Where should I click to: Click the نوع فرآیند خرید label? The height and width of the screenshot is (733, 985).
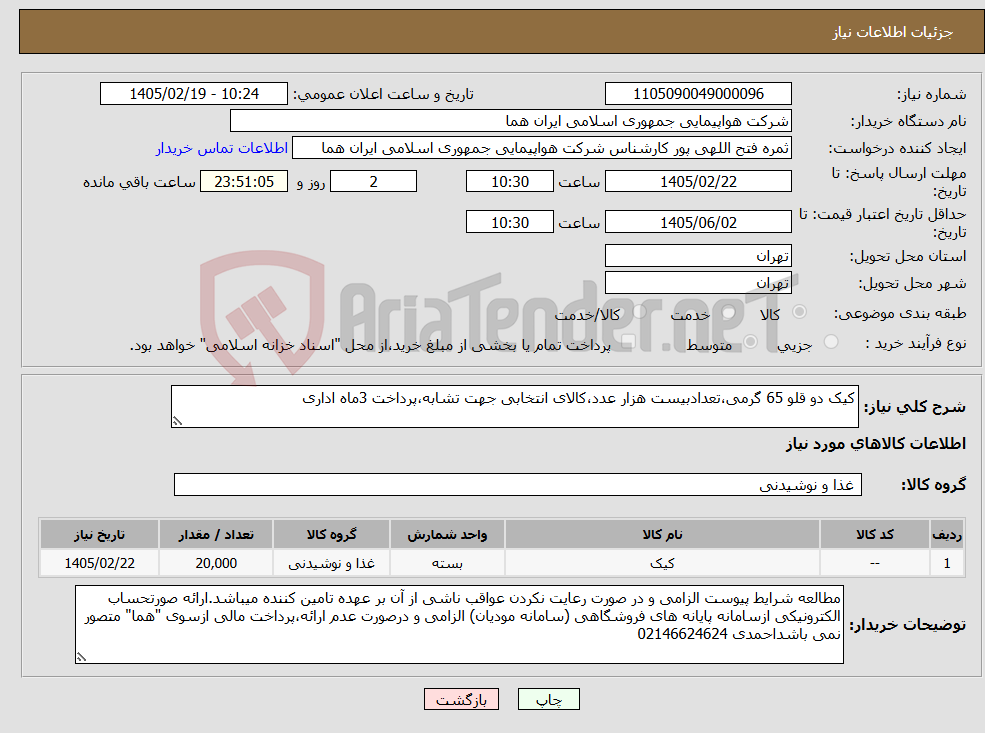click(916, 343)
